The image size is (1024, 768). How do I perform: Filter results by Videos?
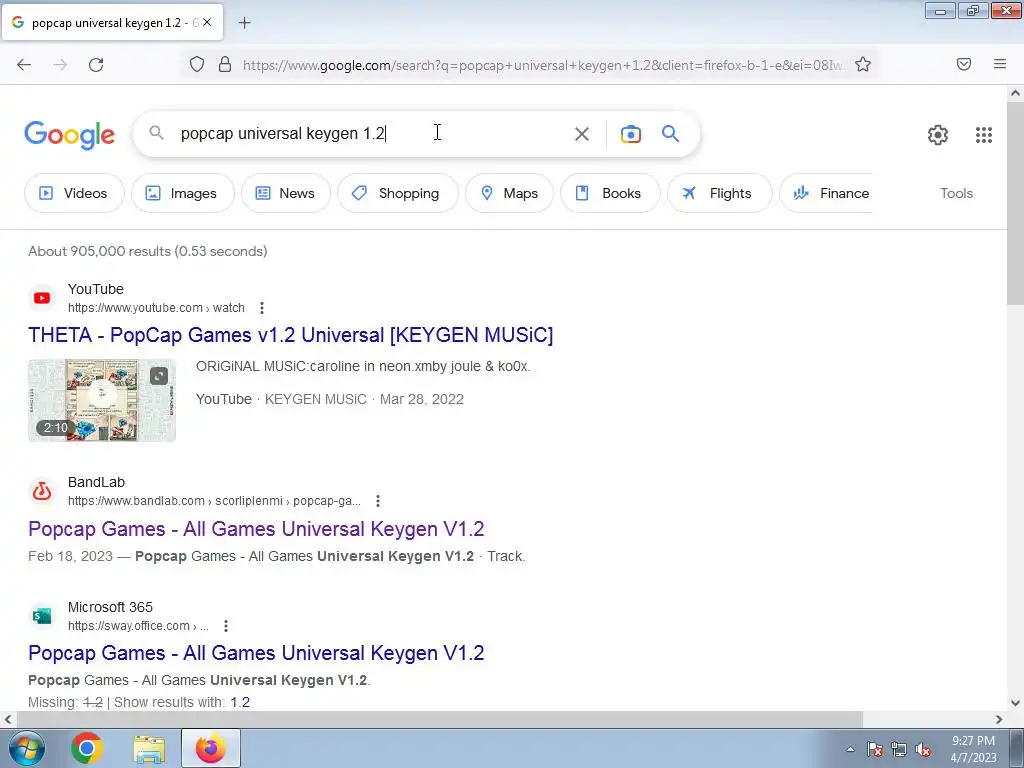(74, 193)
